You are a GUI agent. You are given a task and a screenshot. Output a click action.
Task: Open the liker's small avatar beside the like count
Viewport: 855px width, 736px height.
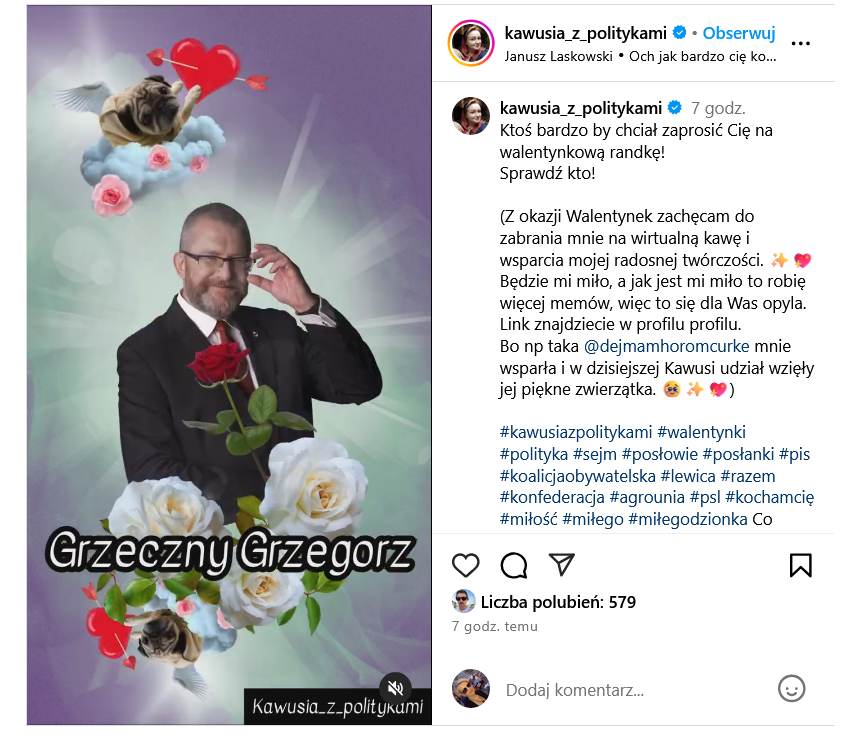[x=463, y=601]
